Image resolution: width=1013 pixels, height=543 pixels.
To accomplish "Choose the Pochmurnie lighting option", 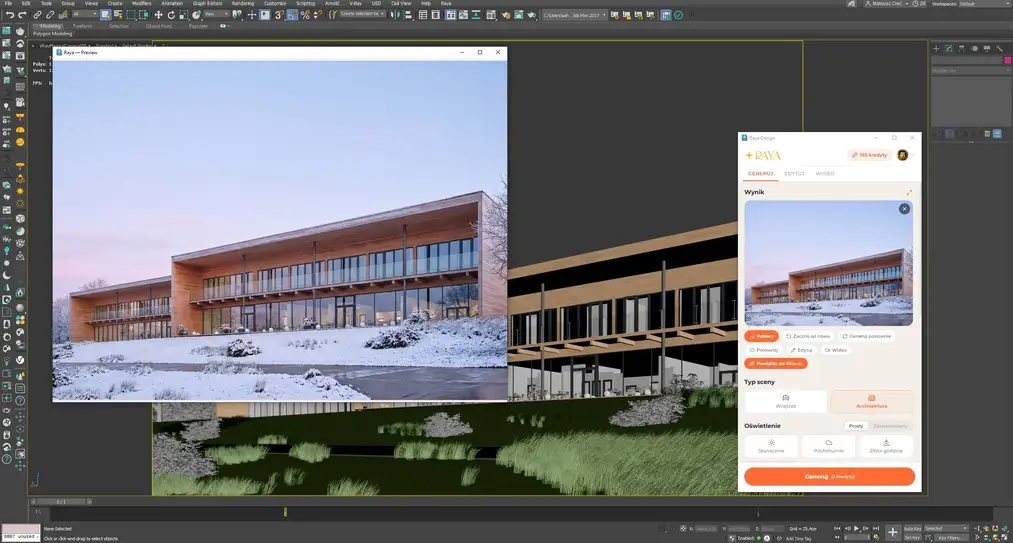I will 828,446.
